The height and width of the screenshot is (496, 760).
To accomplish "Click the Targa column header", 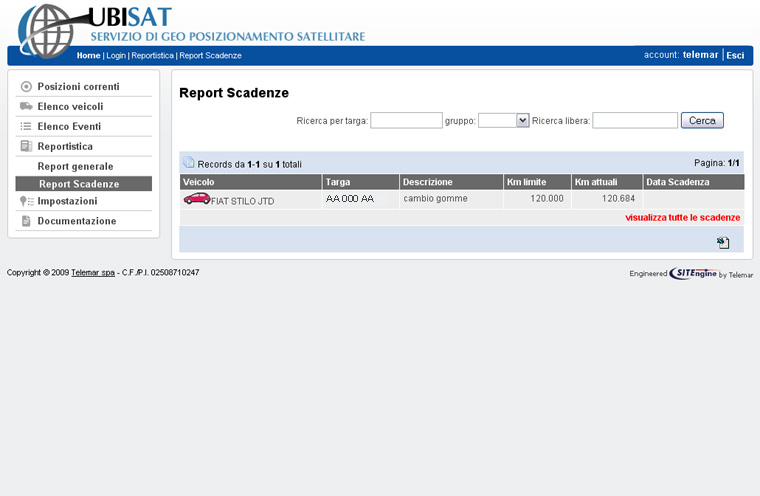I will [x=361, y=182].
